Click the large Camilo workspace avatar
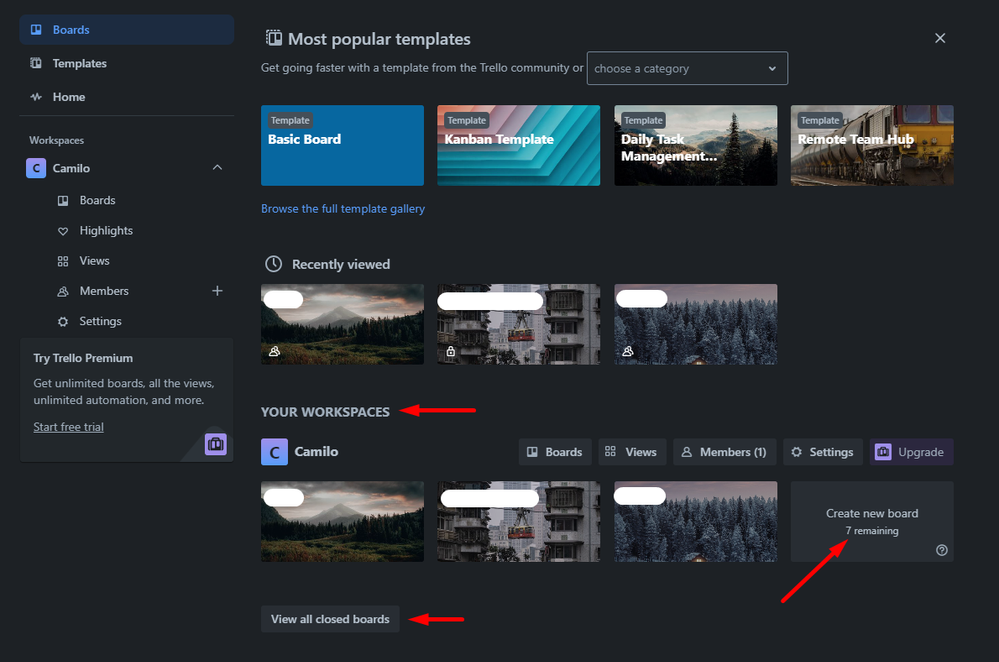 pos(275,452)
